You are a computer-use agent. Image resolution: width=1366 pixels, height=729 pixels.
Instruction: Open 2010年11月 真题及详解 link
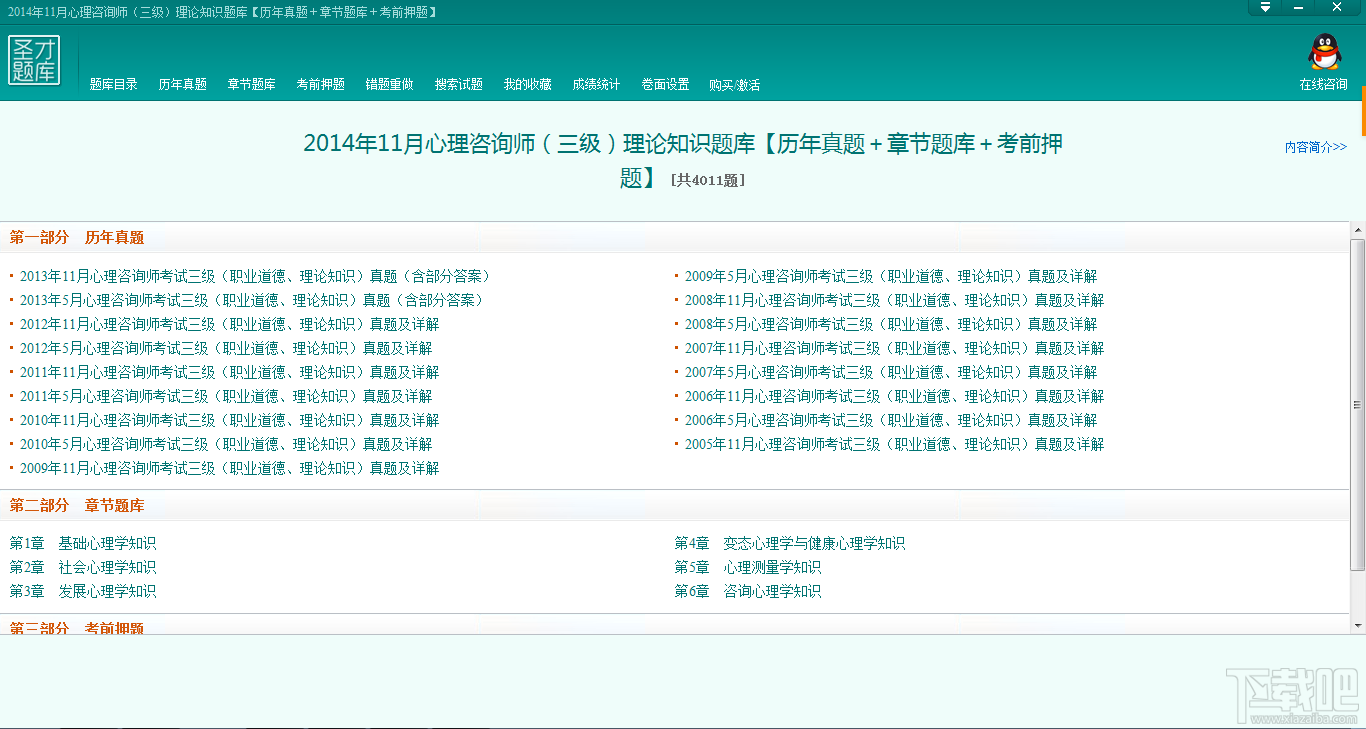[230, 420]
